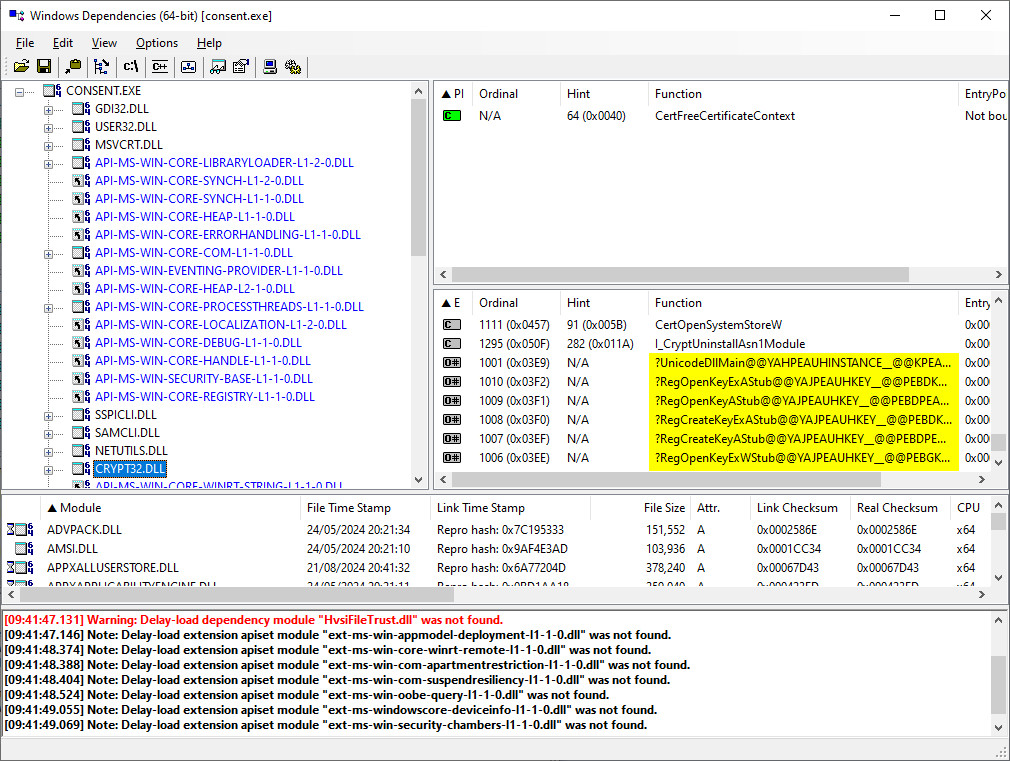
Task: Sort exports by the Ordinal column header
Action: (x=516, y=303)
